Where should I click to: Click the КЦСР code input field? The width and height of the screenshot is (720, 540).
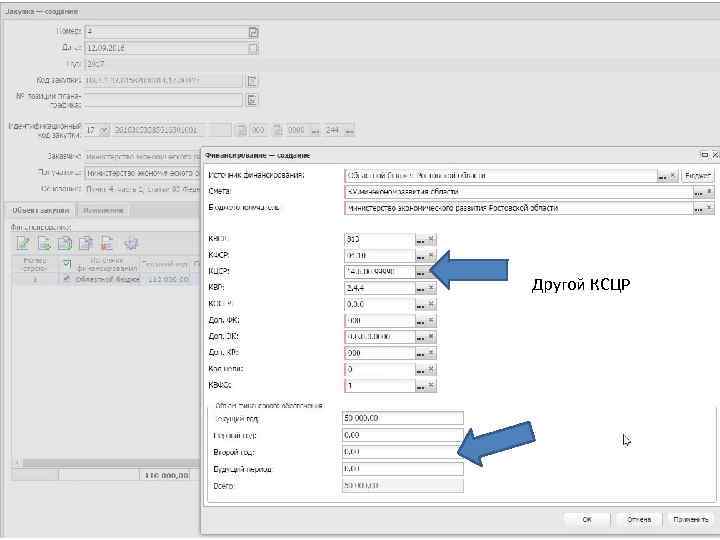379,272
